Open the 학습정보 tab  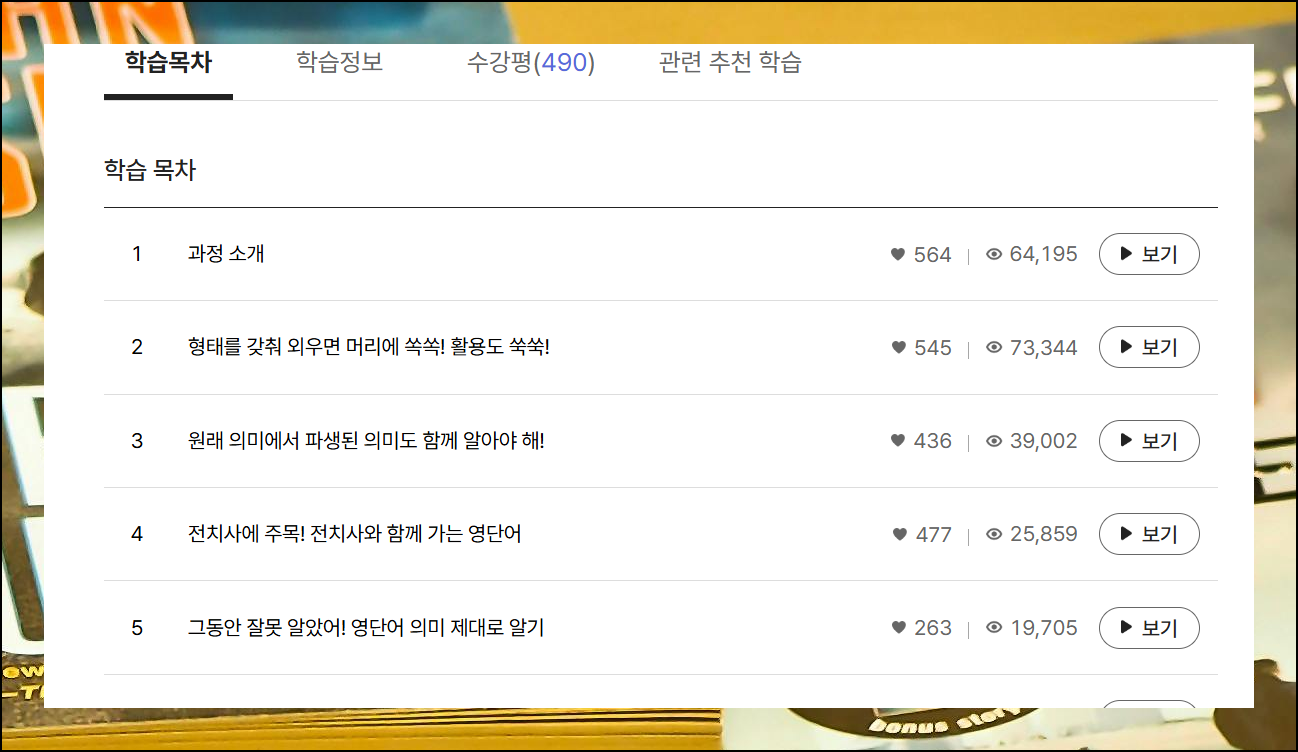[x=339, y=63]
